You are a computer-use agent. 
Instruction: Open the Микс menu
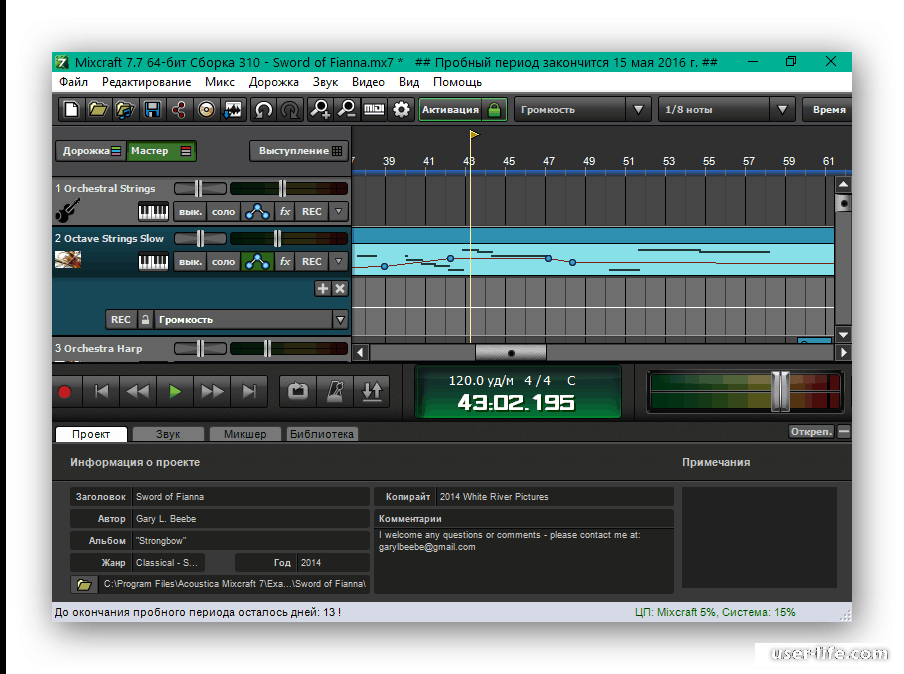point(220,82)
